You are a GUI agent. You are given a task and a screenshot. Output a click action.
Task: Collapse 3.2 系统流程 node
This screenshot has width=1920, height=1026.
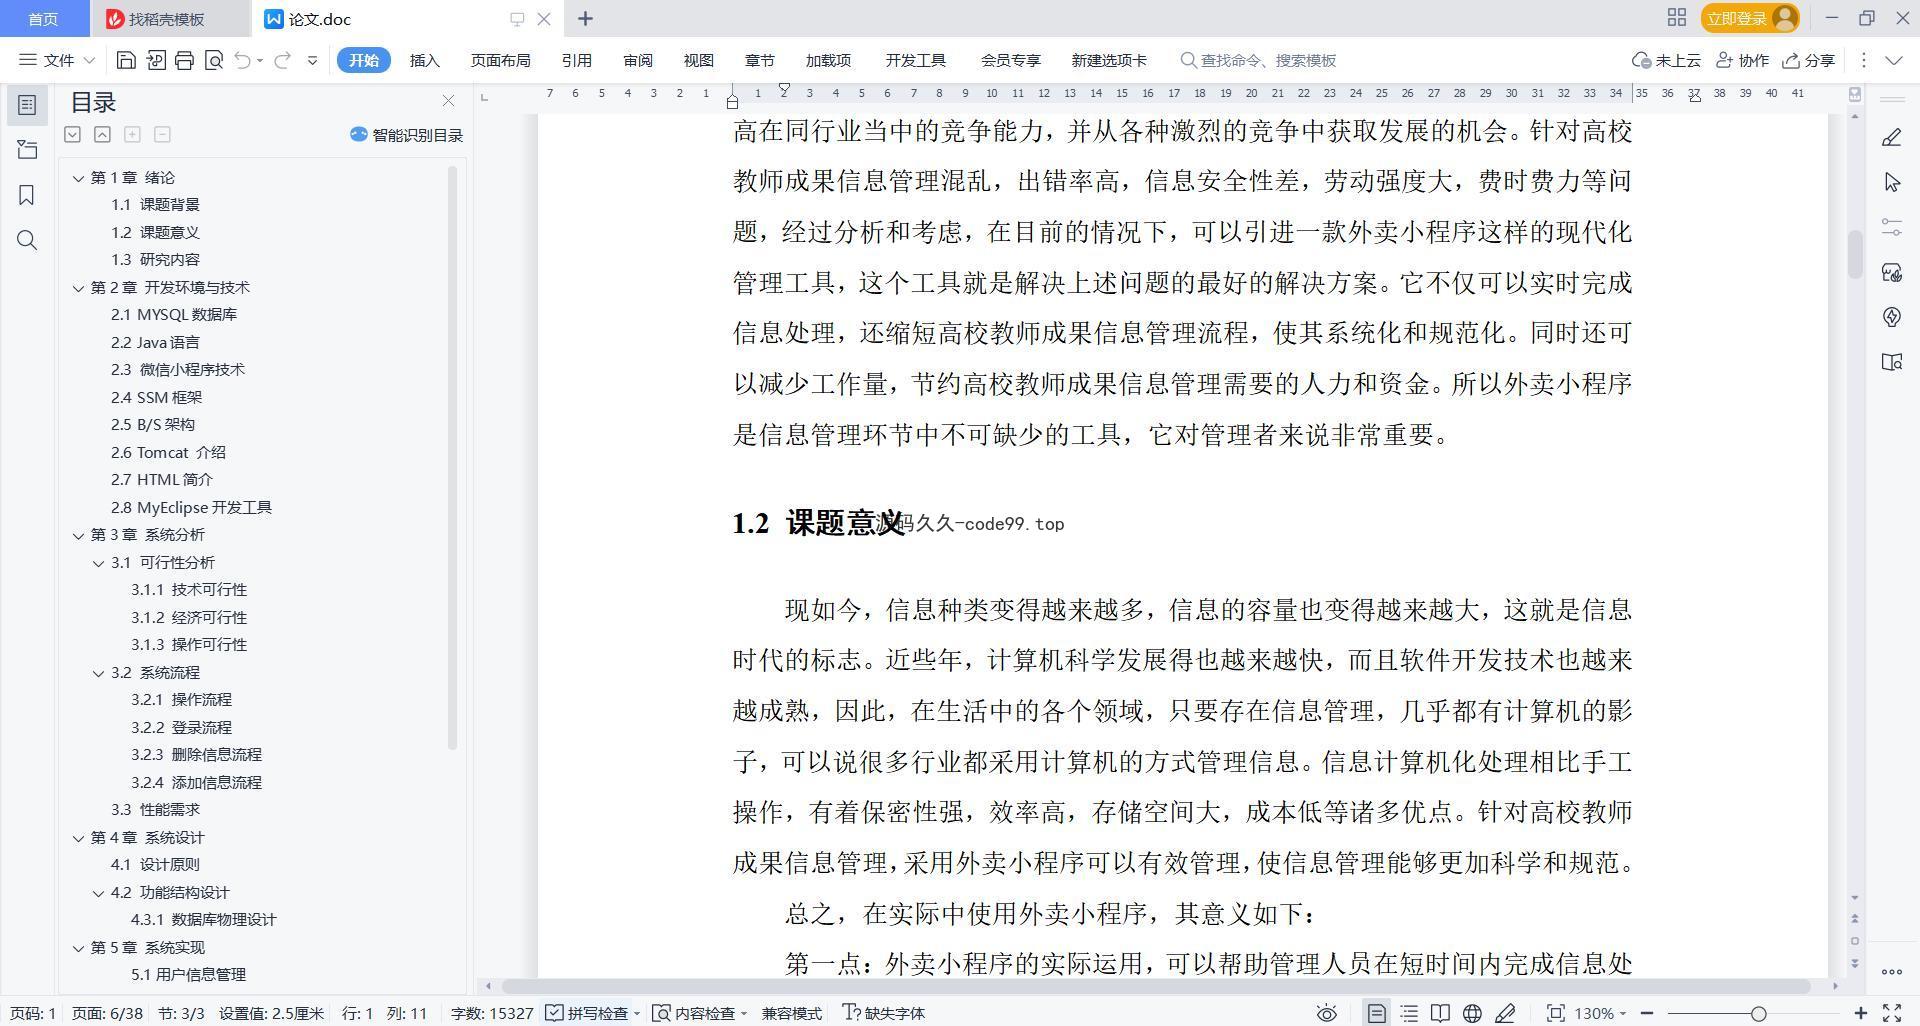[98, 673]
